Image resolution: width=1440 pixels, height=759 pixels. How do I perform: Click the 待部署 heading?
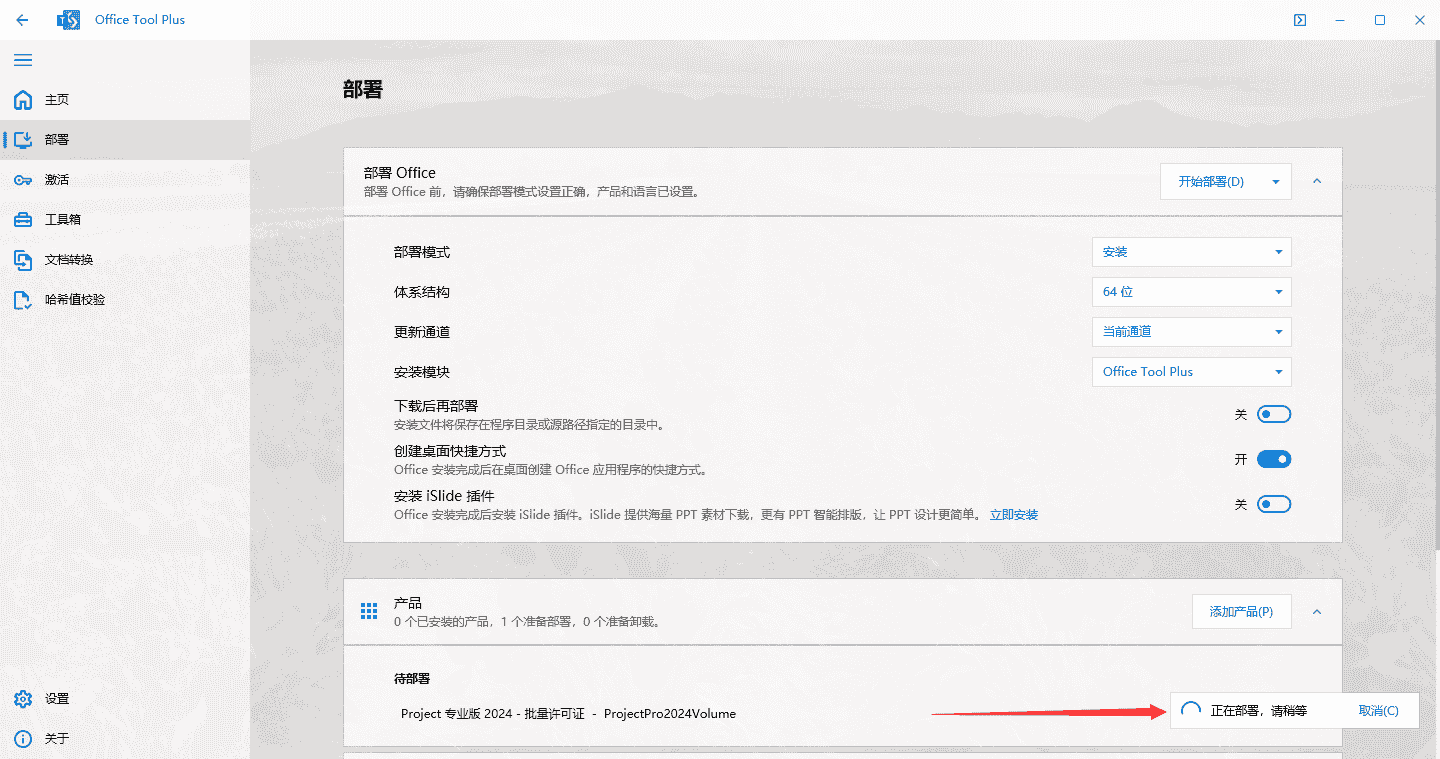[x=412, y=679]
